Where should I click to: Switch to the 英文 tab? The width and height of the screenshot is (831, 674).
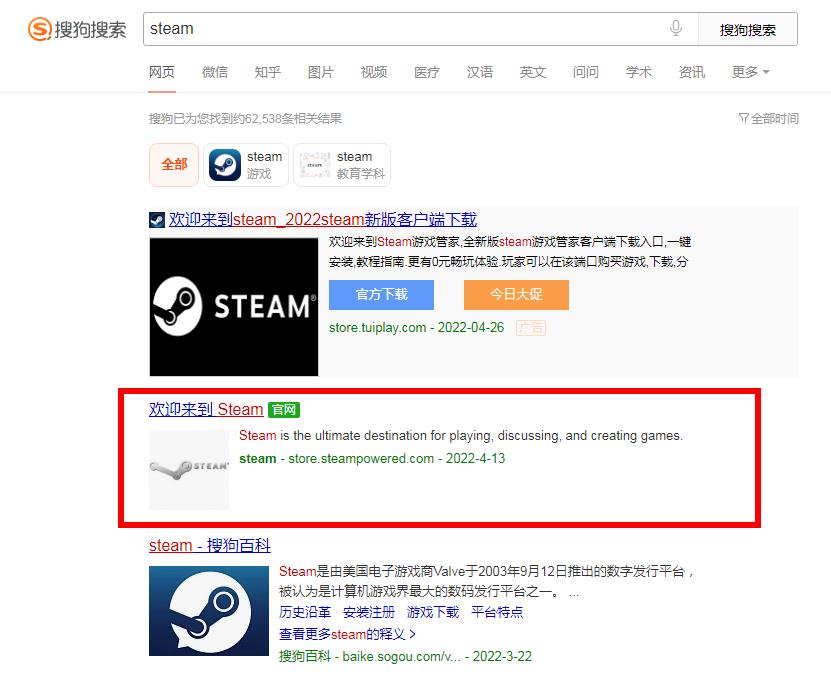533,72
